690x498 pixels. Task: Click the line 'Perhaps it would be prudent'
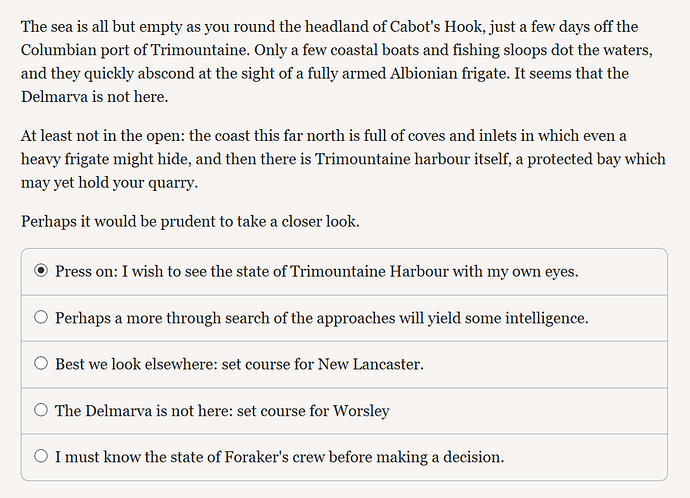click(190, 221)
